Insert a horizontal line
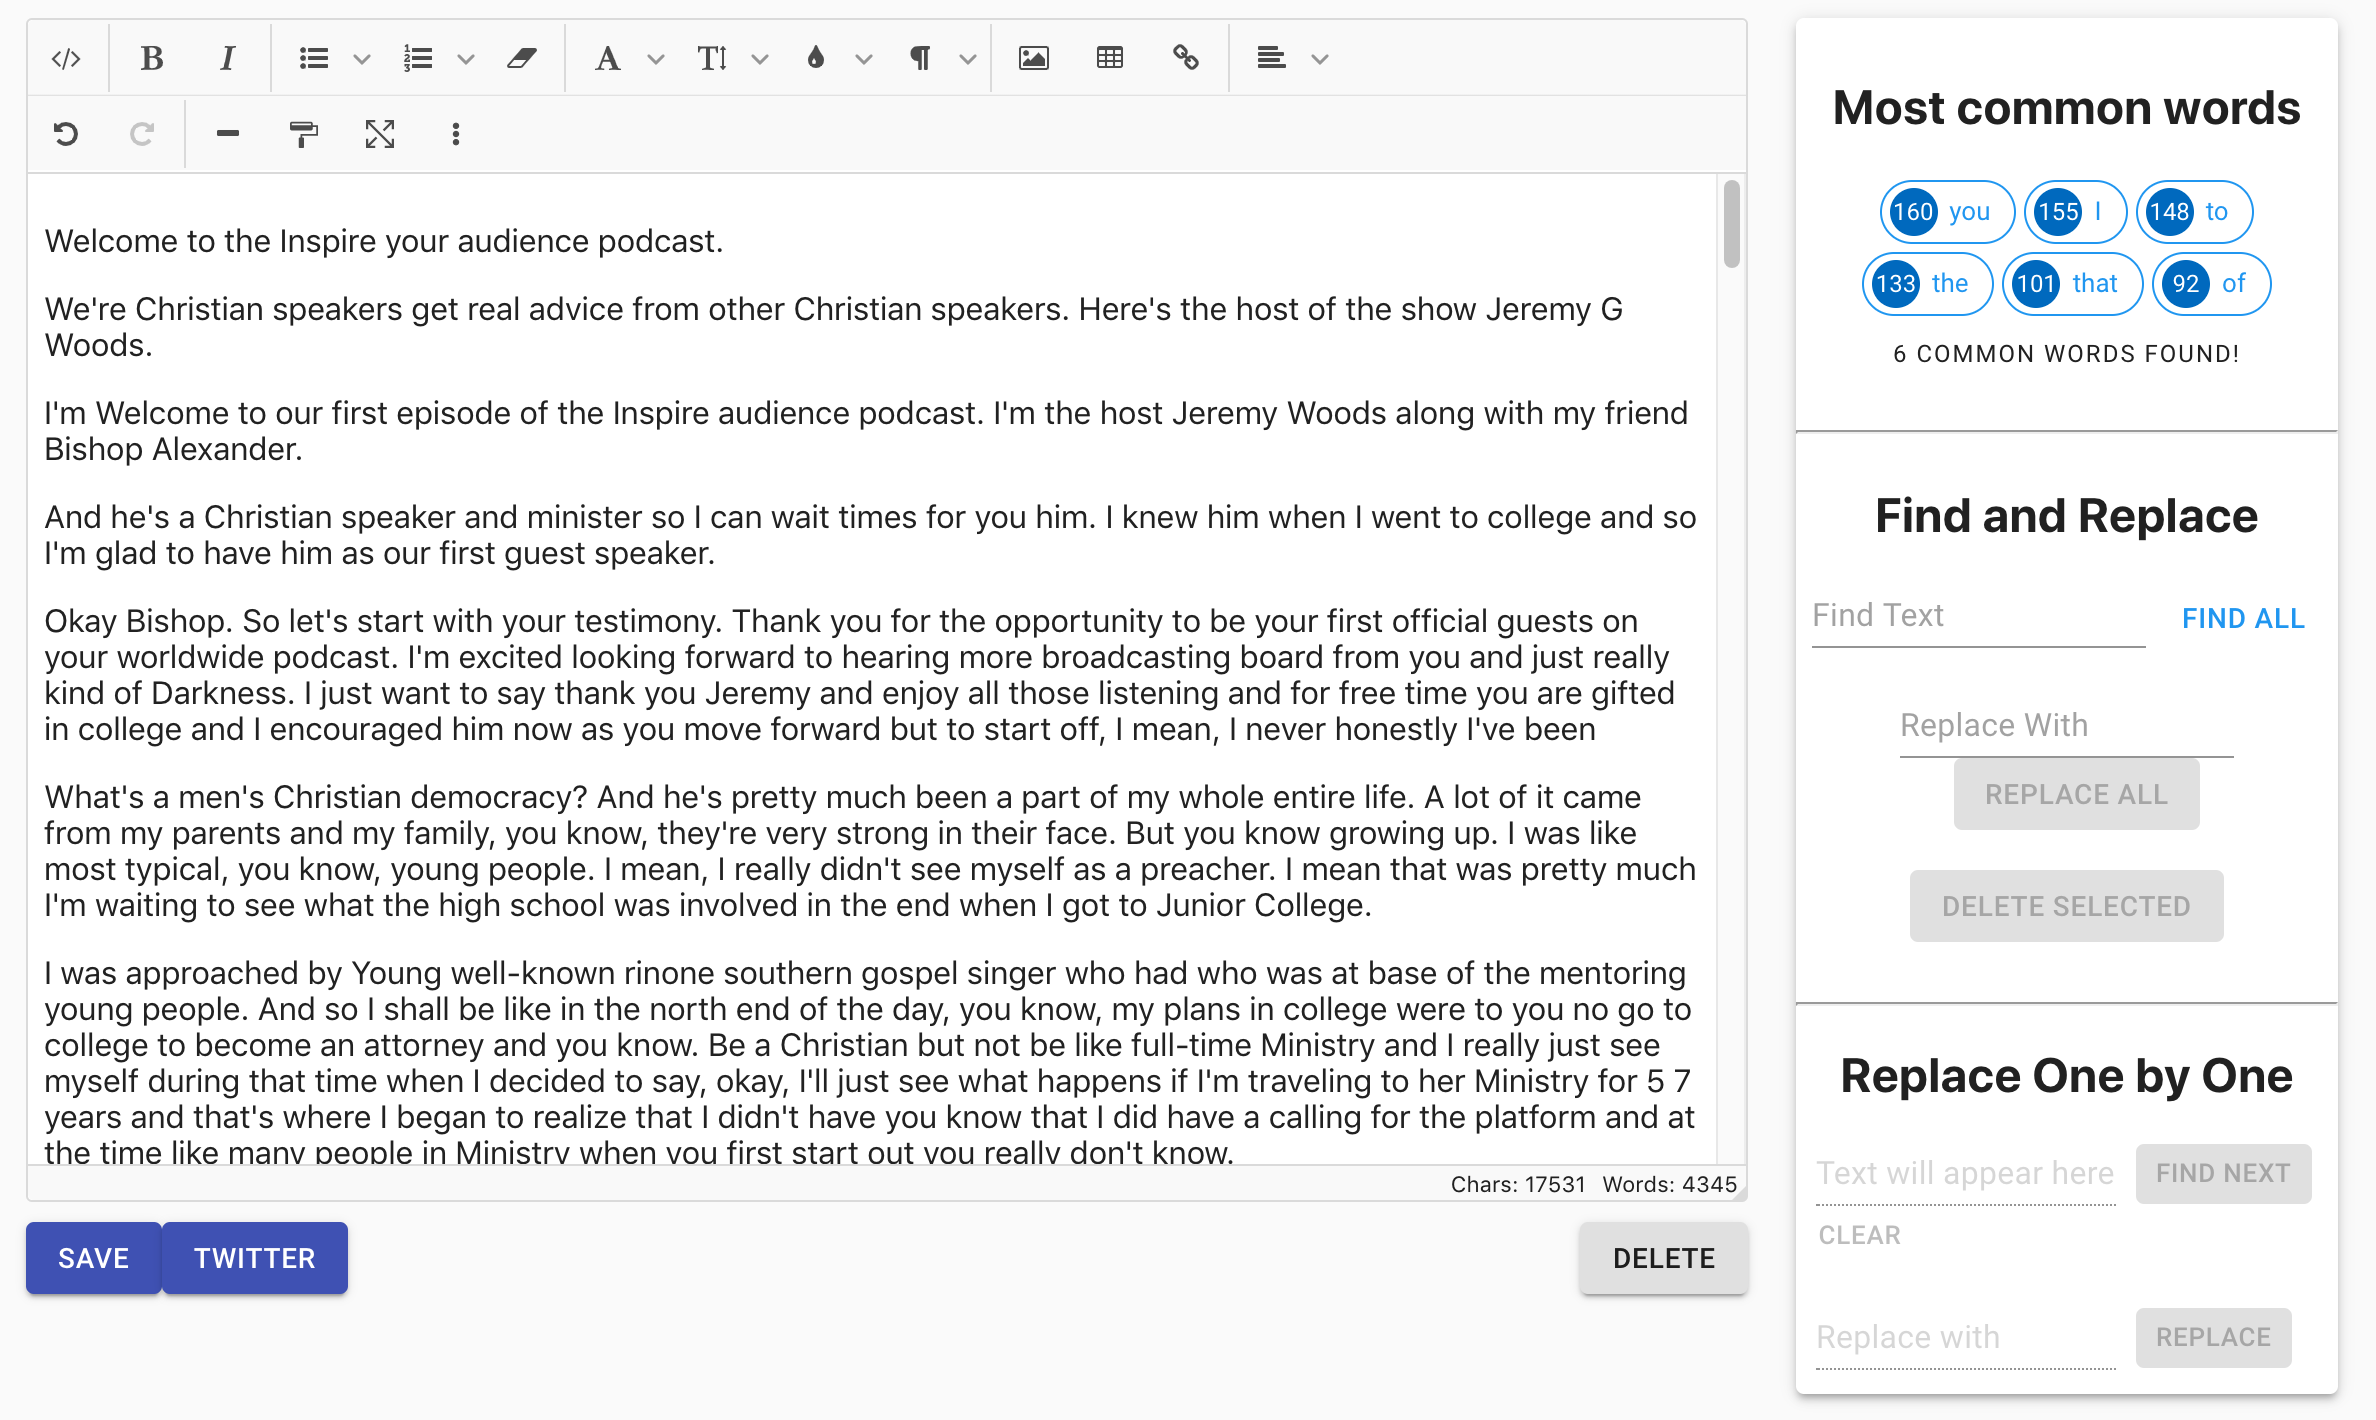The width and height of the screenshot is (2376, 1420). (x=227, y=134)
